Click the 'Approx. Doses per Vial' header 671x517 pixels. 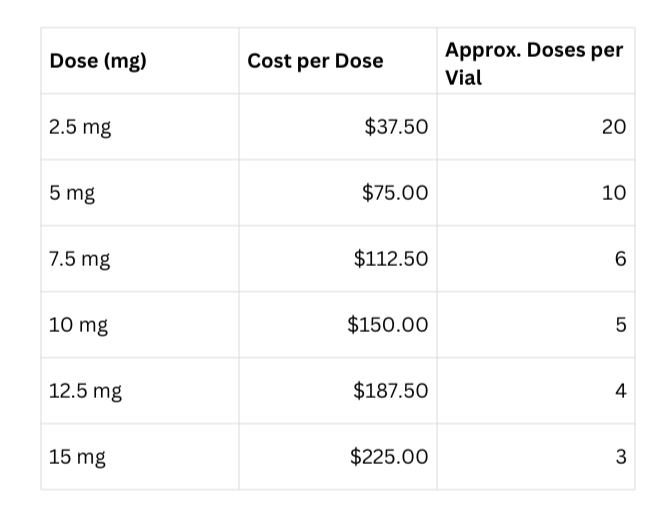(536, 61)
